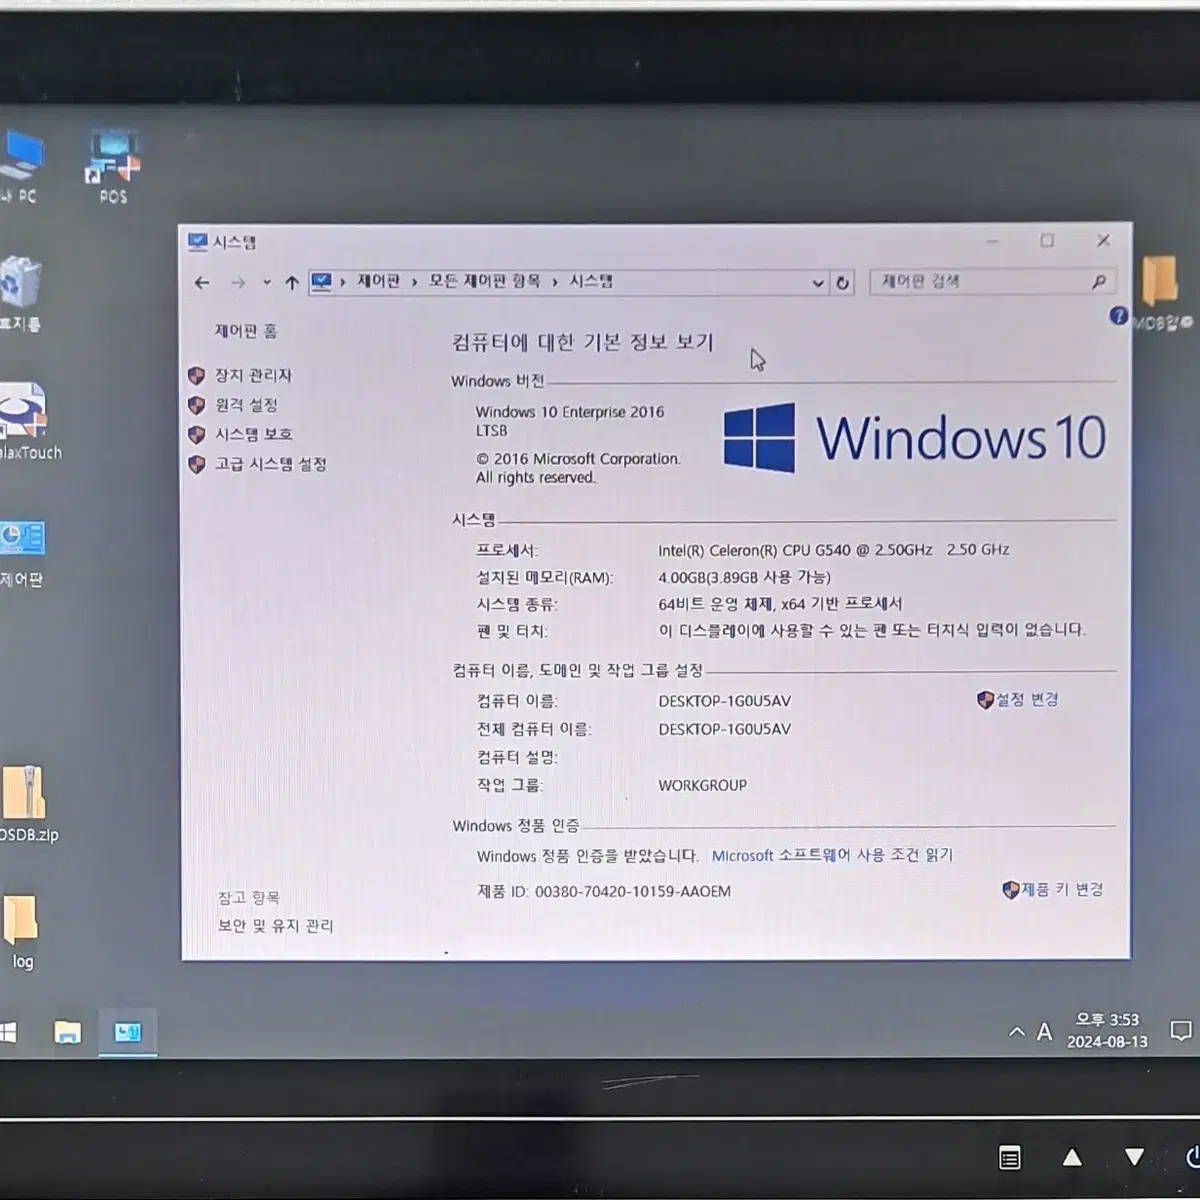Open the recent locations dropdown arrow
Image resolution: width=1200 pixels, height=1200 pixels.
(266, 283)
